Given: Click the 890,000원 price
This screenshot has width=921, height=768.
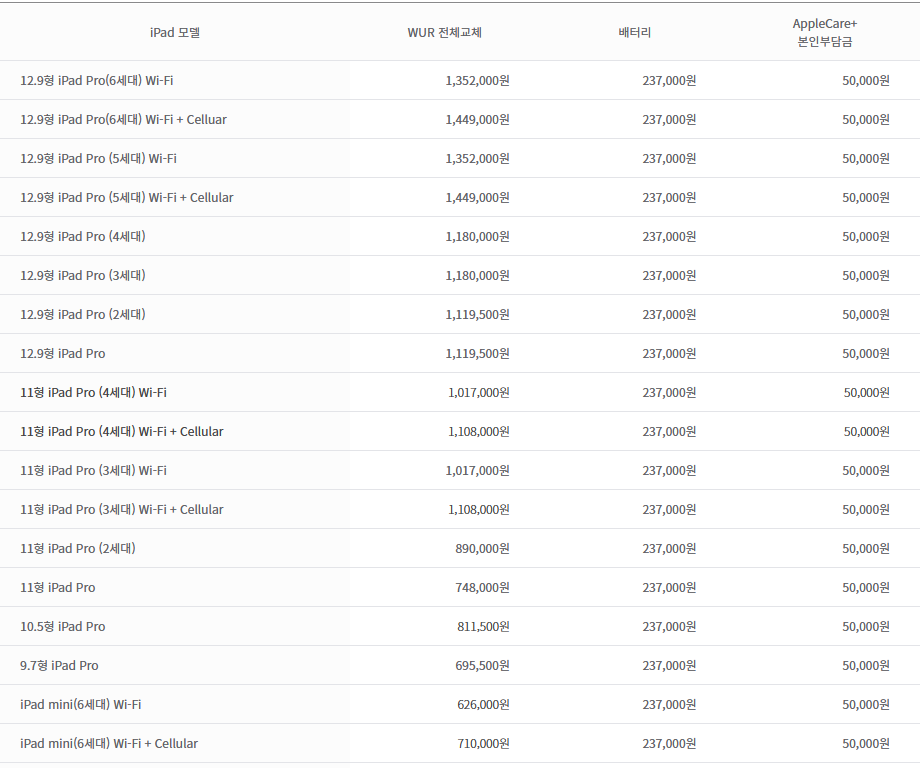Looking at the screenshot, I should tap(482, 548).
